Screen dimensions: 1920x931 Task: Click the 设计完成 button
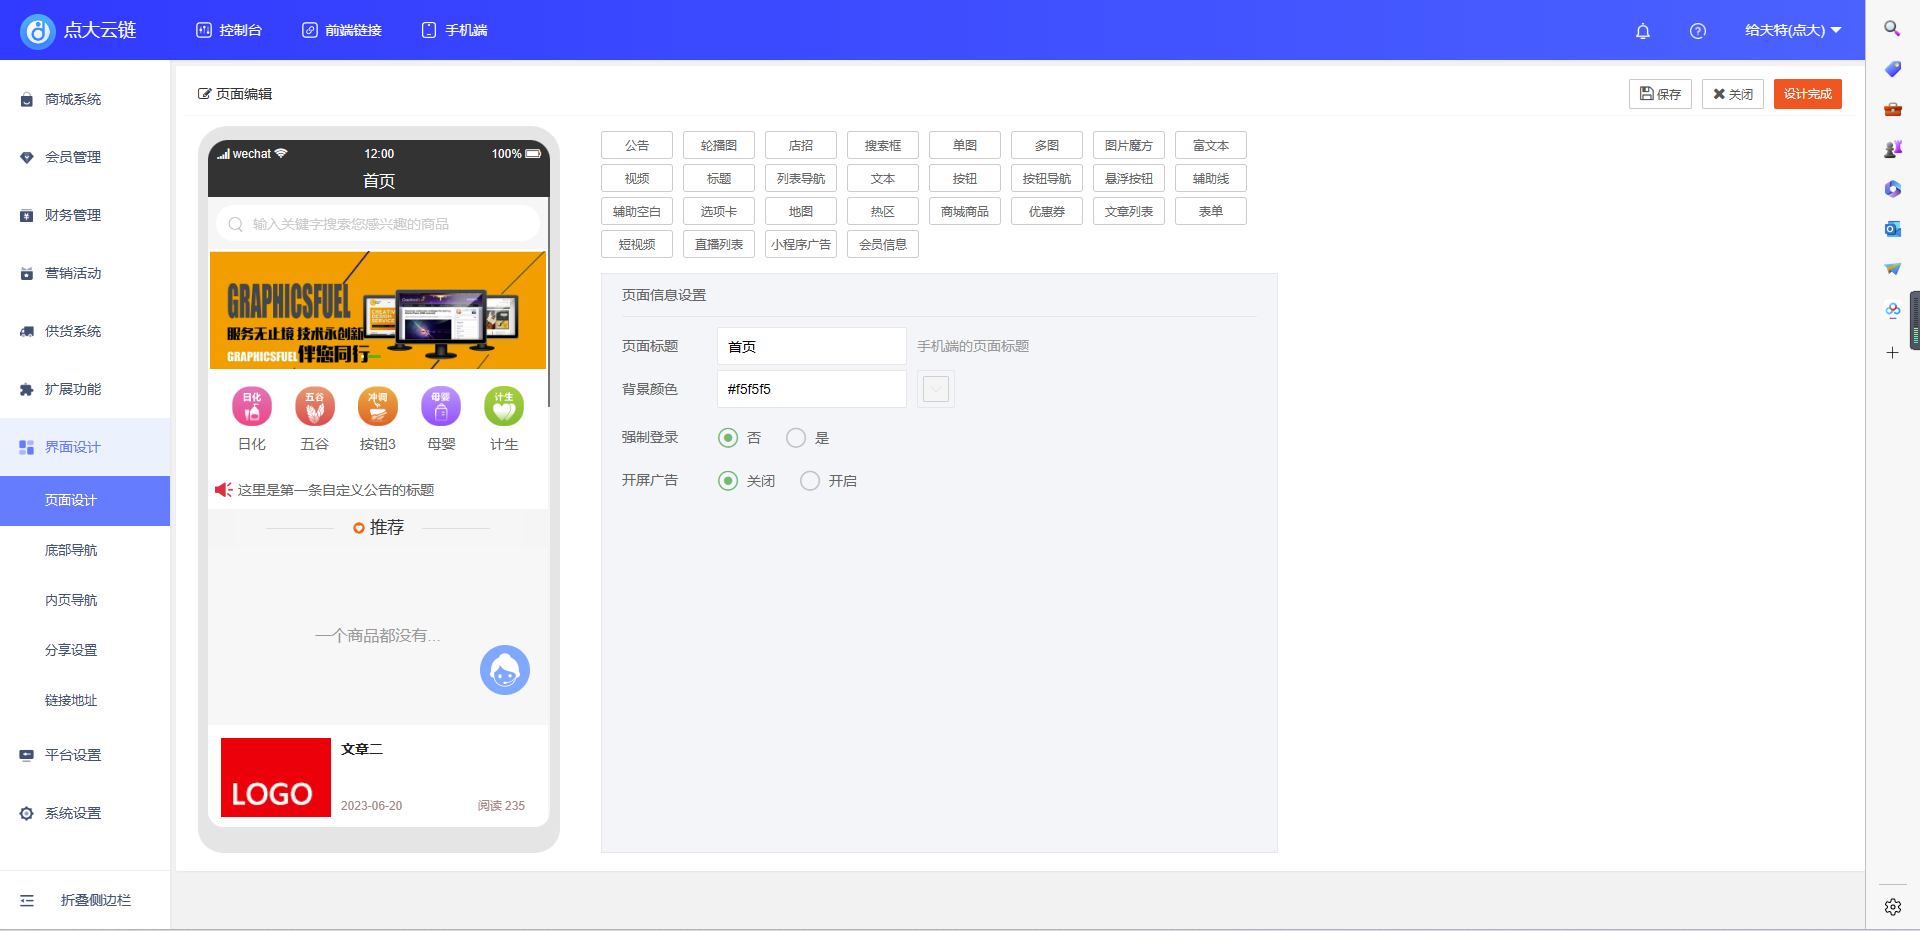pos(1807,94)
